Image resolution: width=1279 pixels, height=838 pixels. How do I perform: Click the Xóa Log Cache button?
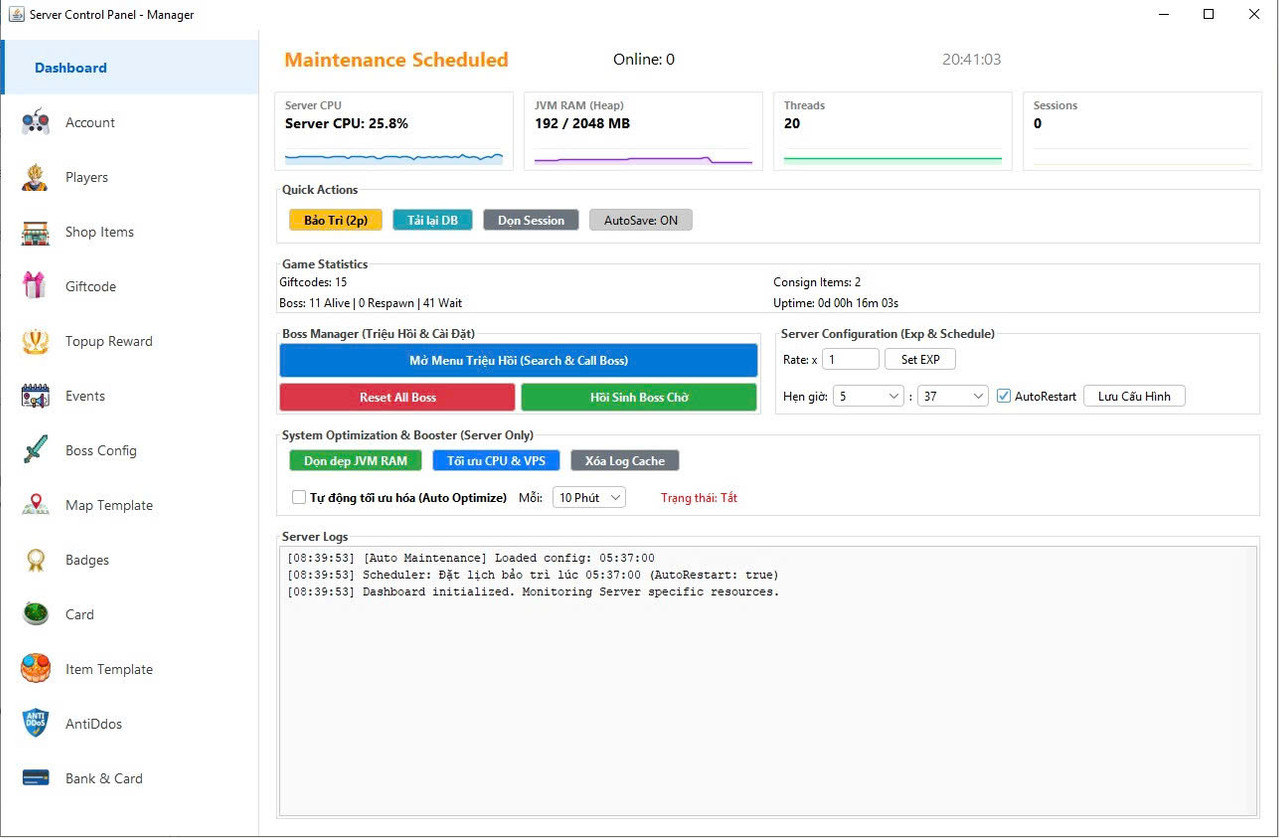pos(625,460)
